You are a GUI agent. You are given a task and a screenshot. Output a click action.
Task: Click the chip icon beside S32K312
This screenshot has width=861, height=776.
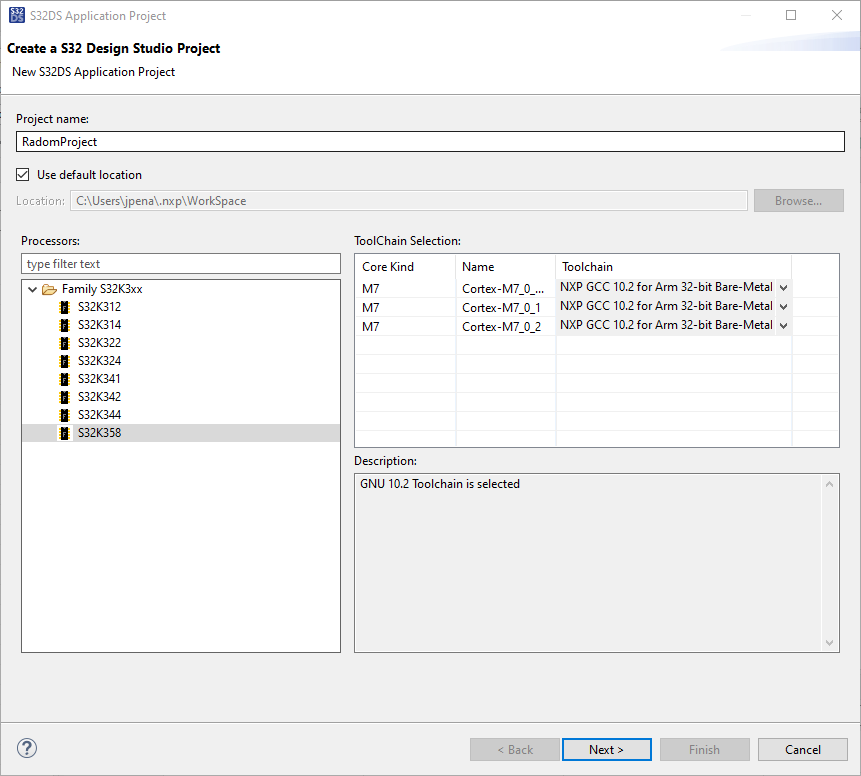point(65,306)
